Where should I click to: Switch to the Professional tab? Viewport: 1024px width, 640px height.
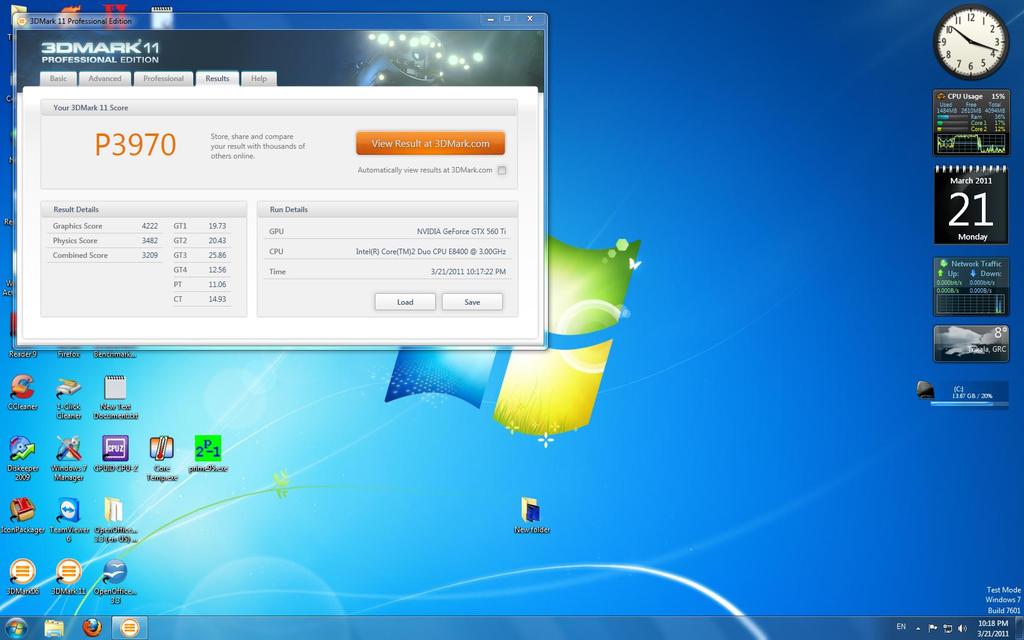[x=163, y=78]
